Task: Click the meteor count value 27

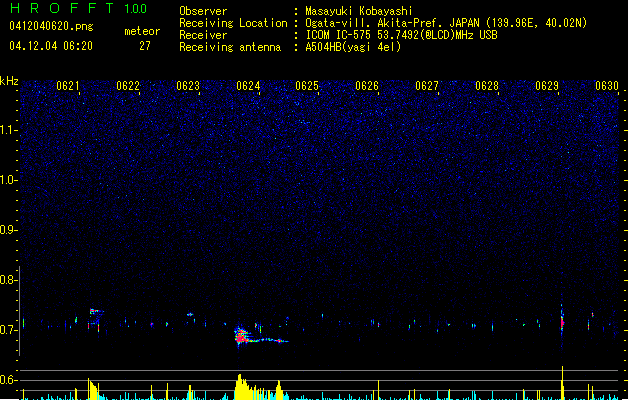Action: 145,46
